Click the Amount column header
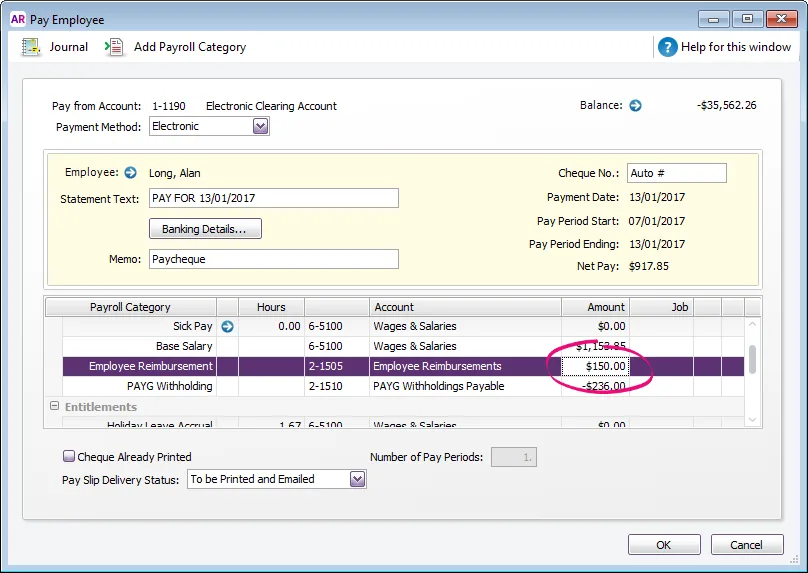Viewport: 808px width, 573px height. tap(596, 307)
